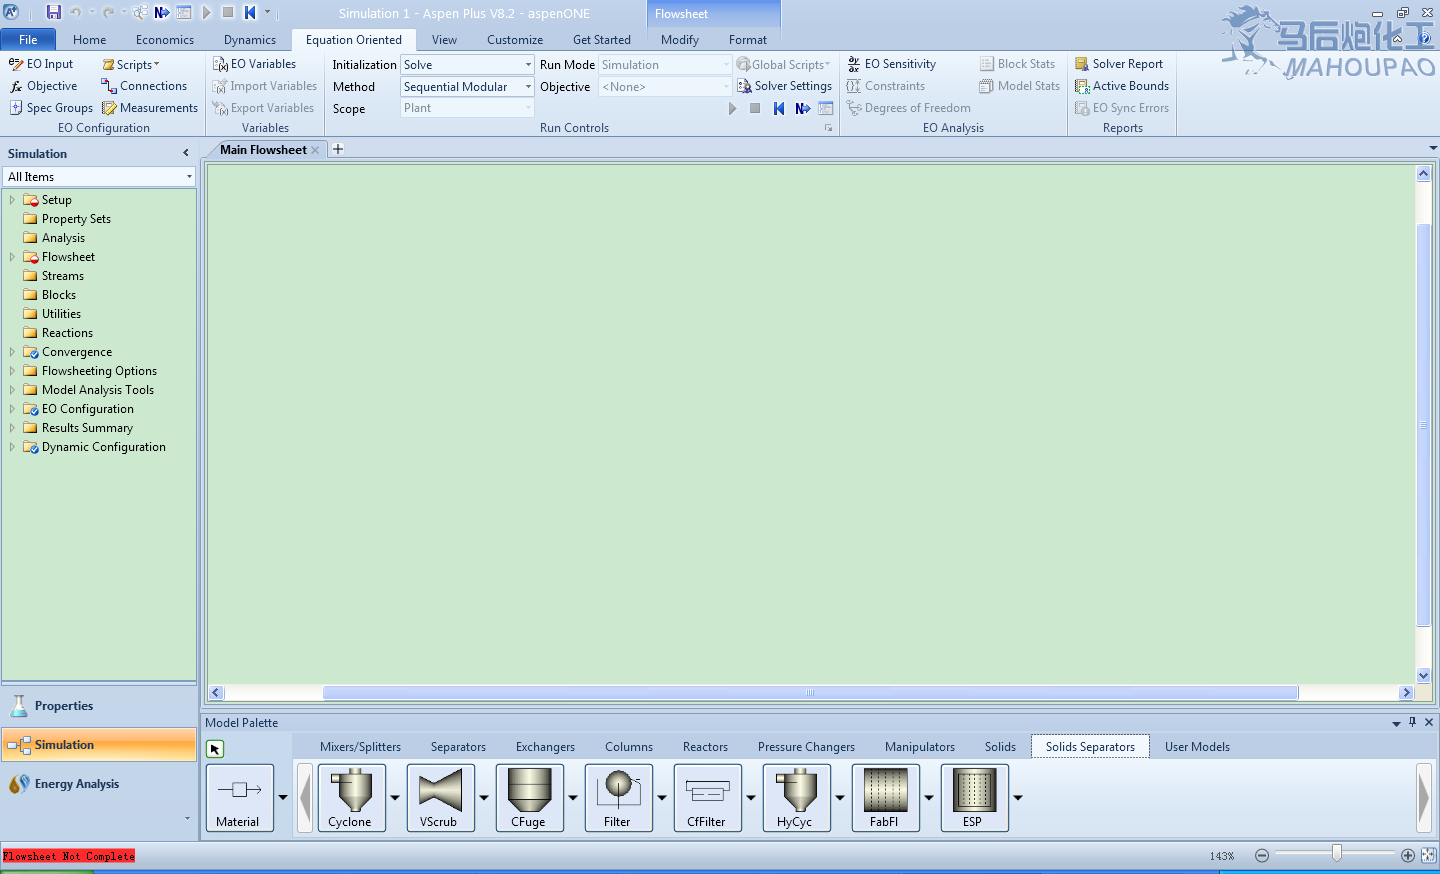Viewport: 1440px width, 874px height.
Task: Open EO Sensitivity analysis
Action: (892, 64)
